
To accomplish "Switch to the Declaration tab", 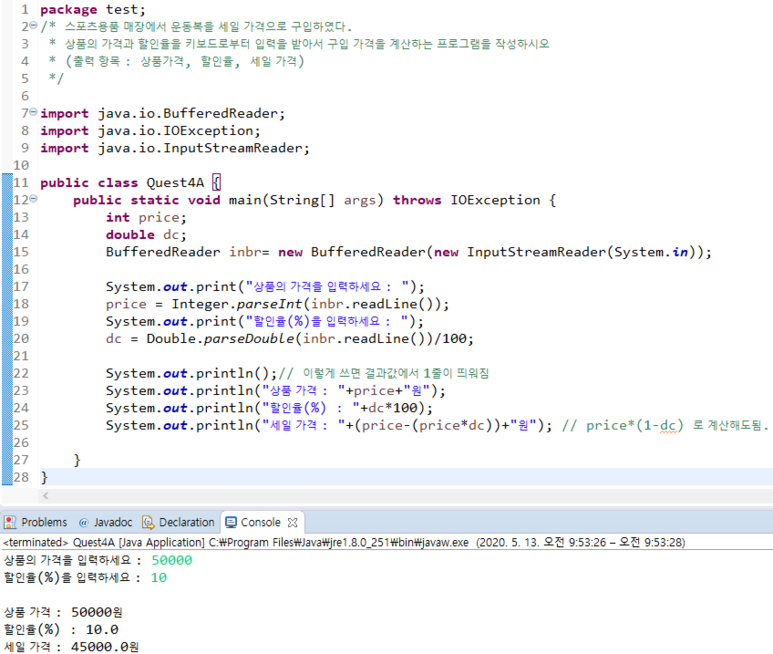I will [x=186, y=522].
